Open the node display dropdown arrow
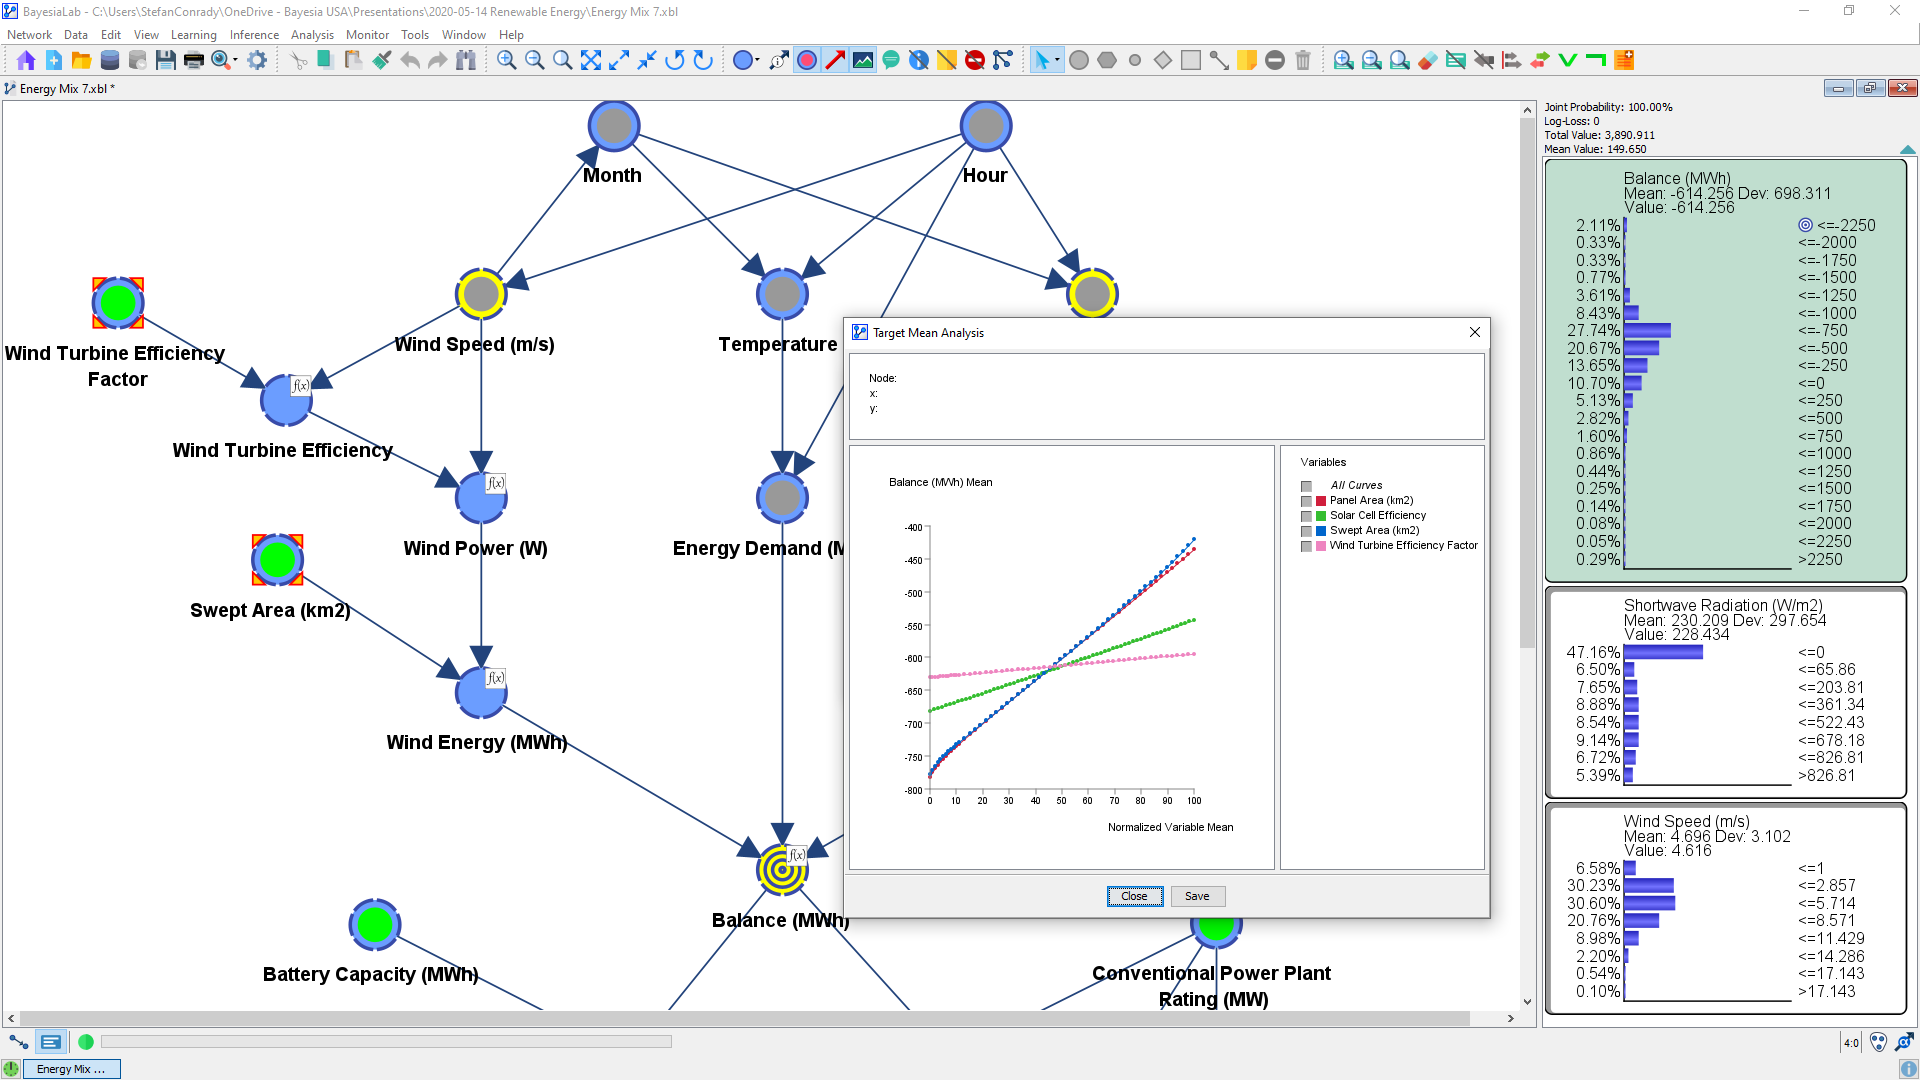The height and width of the screenshot is (1080, 1920). click(758, 61)
